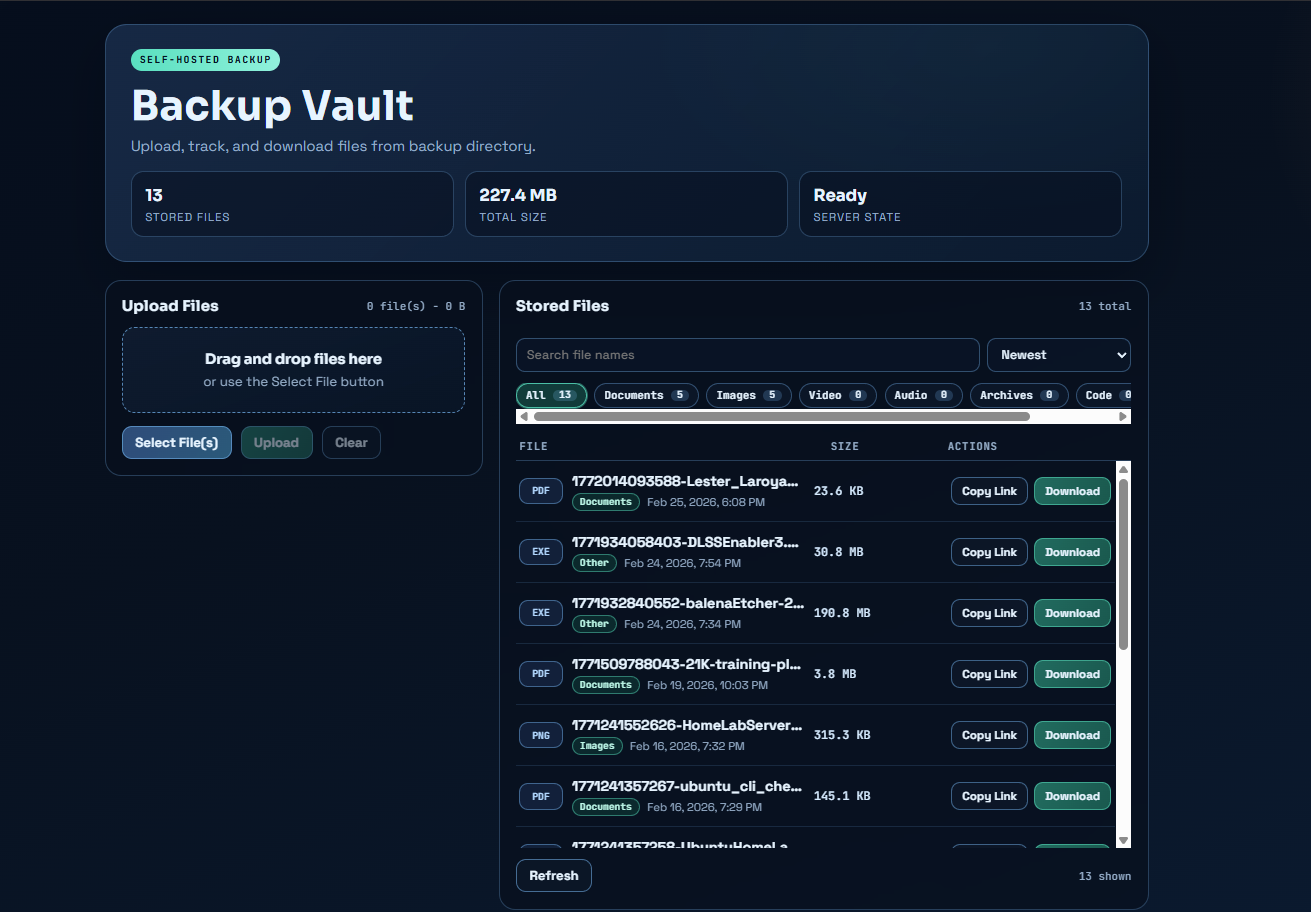Click the Other tag under the DLSSEnabler file
1311x912 pixels.
pyautogui.click(x=594, y=562)
